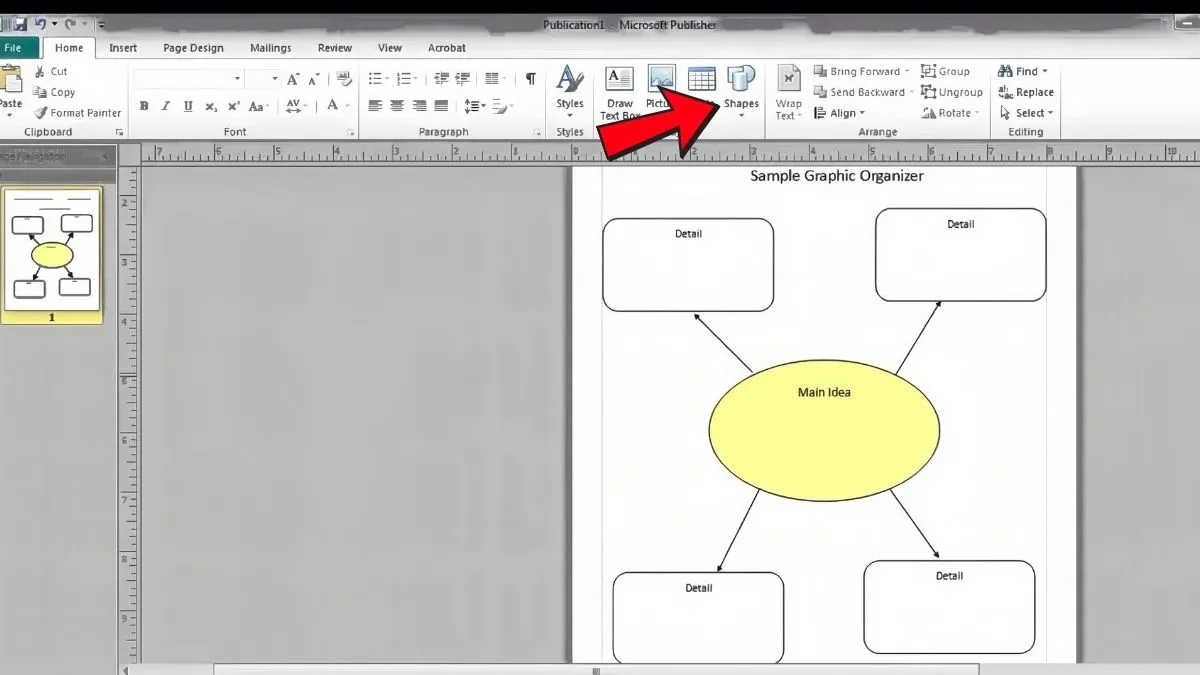Click the Ungroup command
This screenshot has height=675, width=1200.
(953, 92)
